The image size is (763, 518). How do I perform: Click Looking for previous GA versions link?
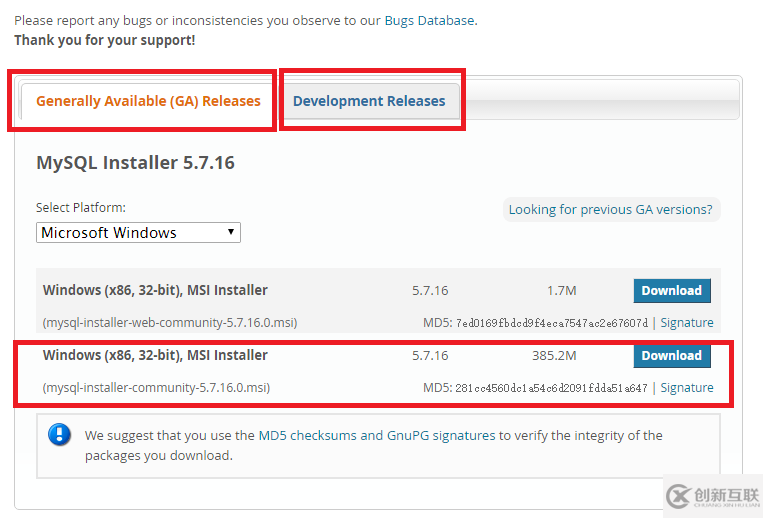coord(610,210)
